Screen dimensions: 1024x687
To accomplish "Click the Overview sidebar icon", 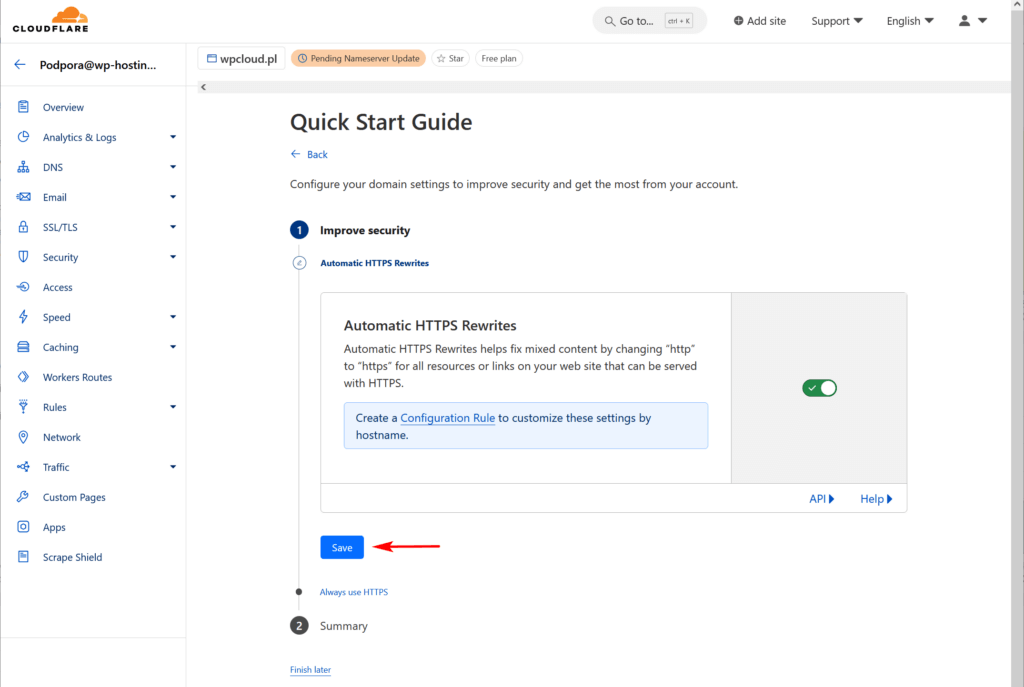I will click(x=23, y=107).
